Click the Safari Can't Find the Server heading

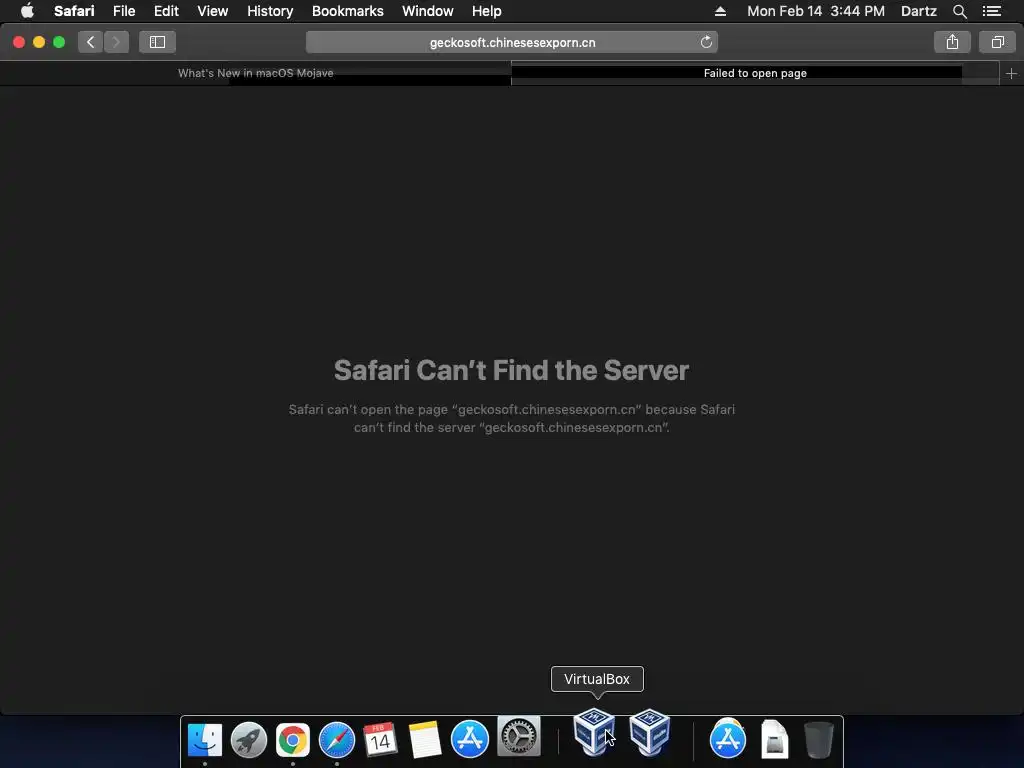point(511,370)
